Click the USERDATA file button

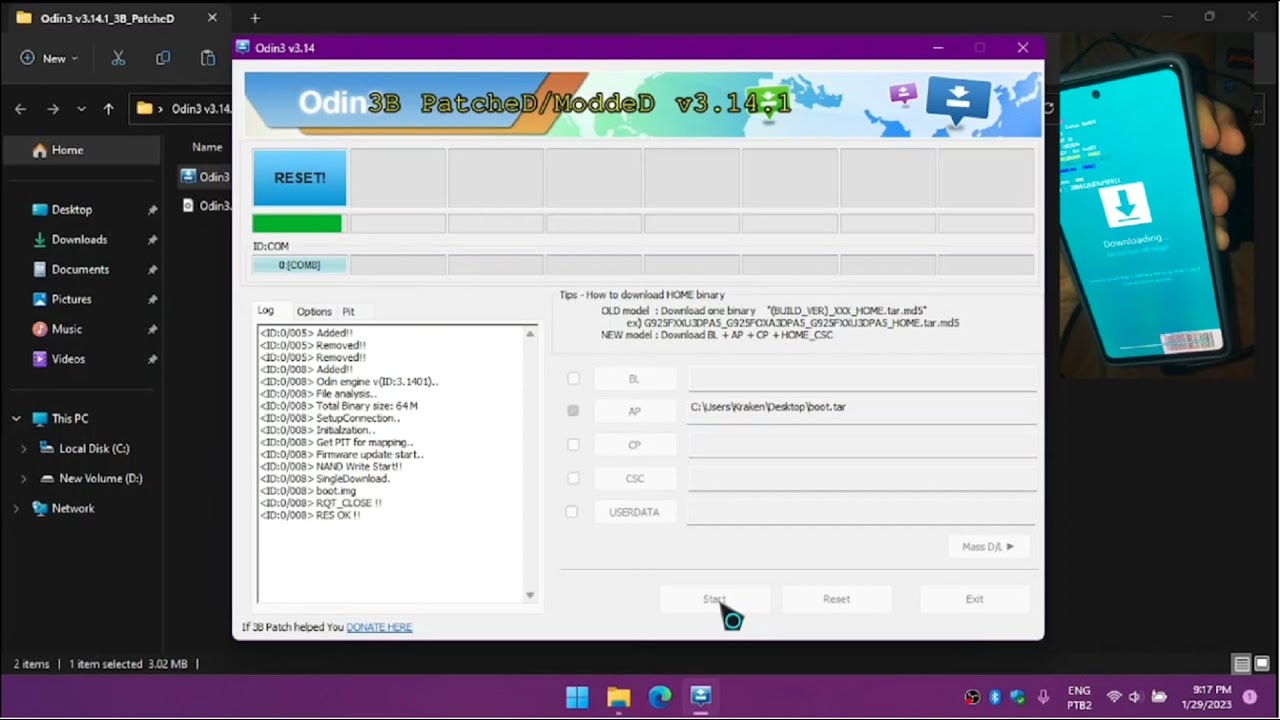tap(635, 512)
